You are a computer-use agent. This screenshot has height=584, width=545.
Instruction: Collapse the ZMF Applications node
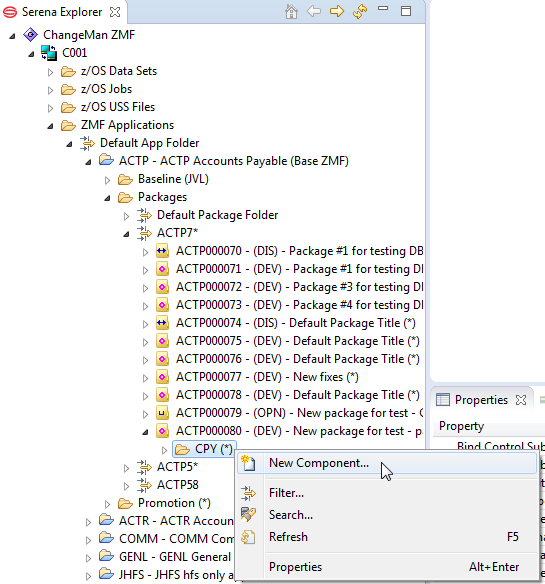(51, 126)
